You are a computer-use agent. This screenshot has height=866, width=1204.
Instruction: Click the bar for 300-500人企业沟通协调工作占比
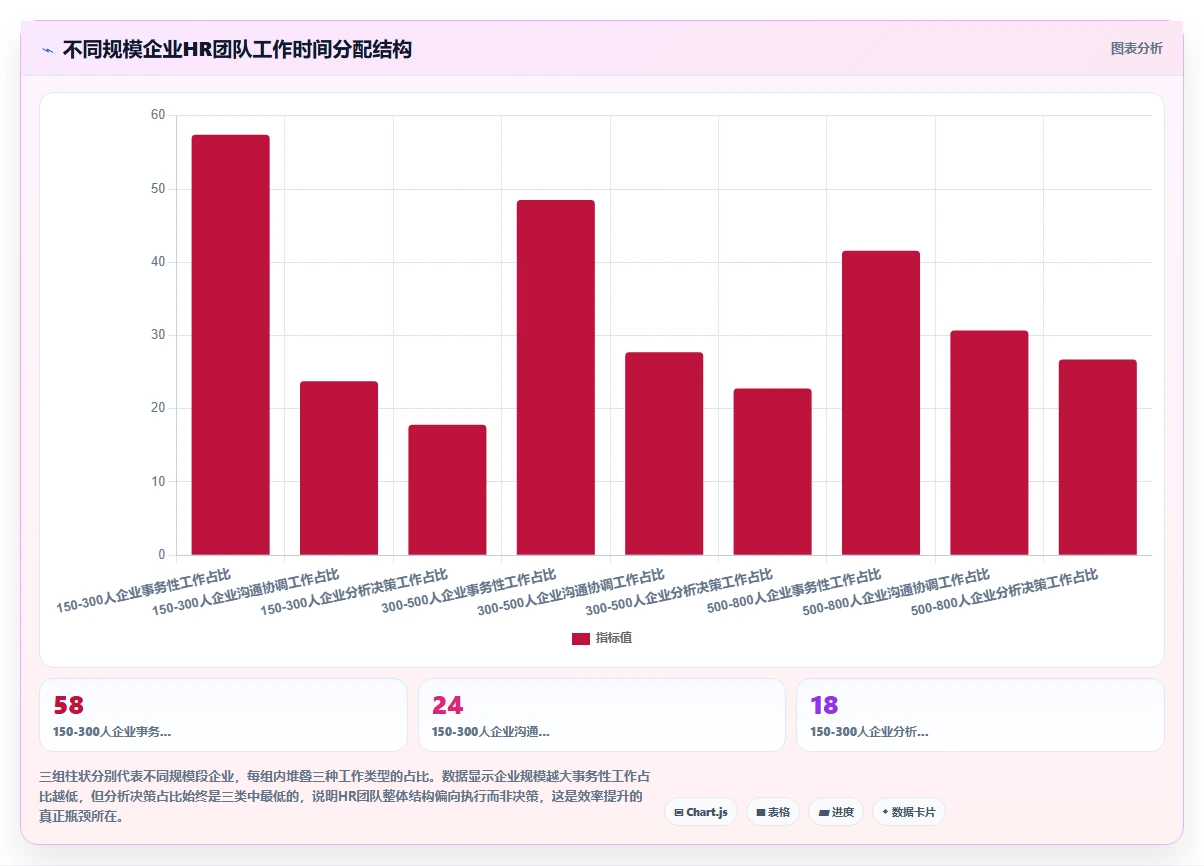click(664, 454)
